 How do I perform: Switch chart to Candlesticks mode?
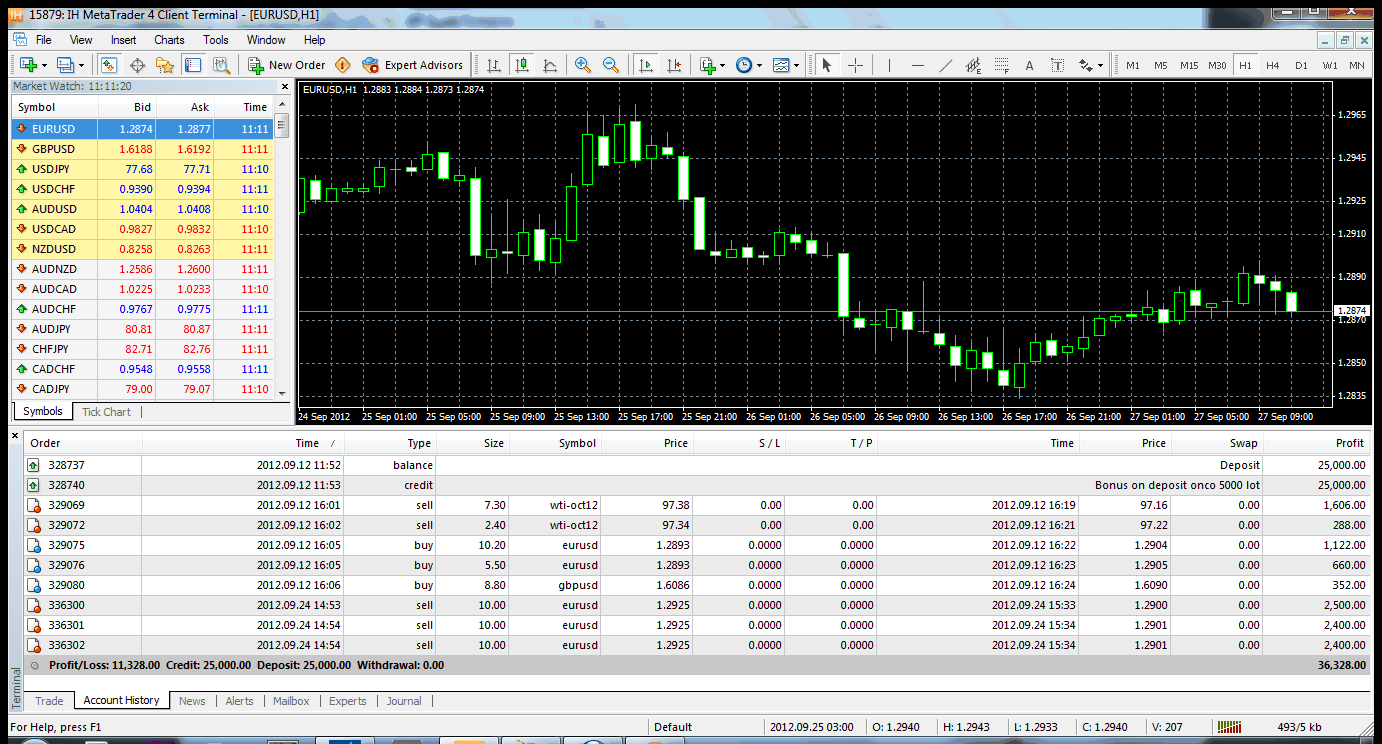521,65
